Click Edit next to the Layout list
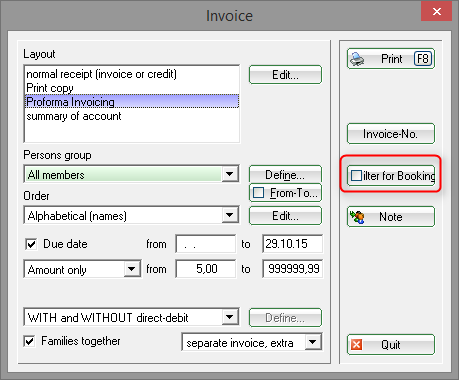This screenshot has height=380, width=459. coord(285,75)
